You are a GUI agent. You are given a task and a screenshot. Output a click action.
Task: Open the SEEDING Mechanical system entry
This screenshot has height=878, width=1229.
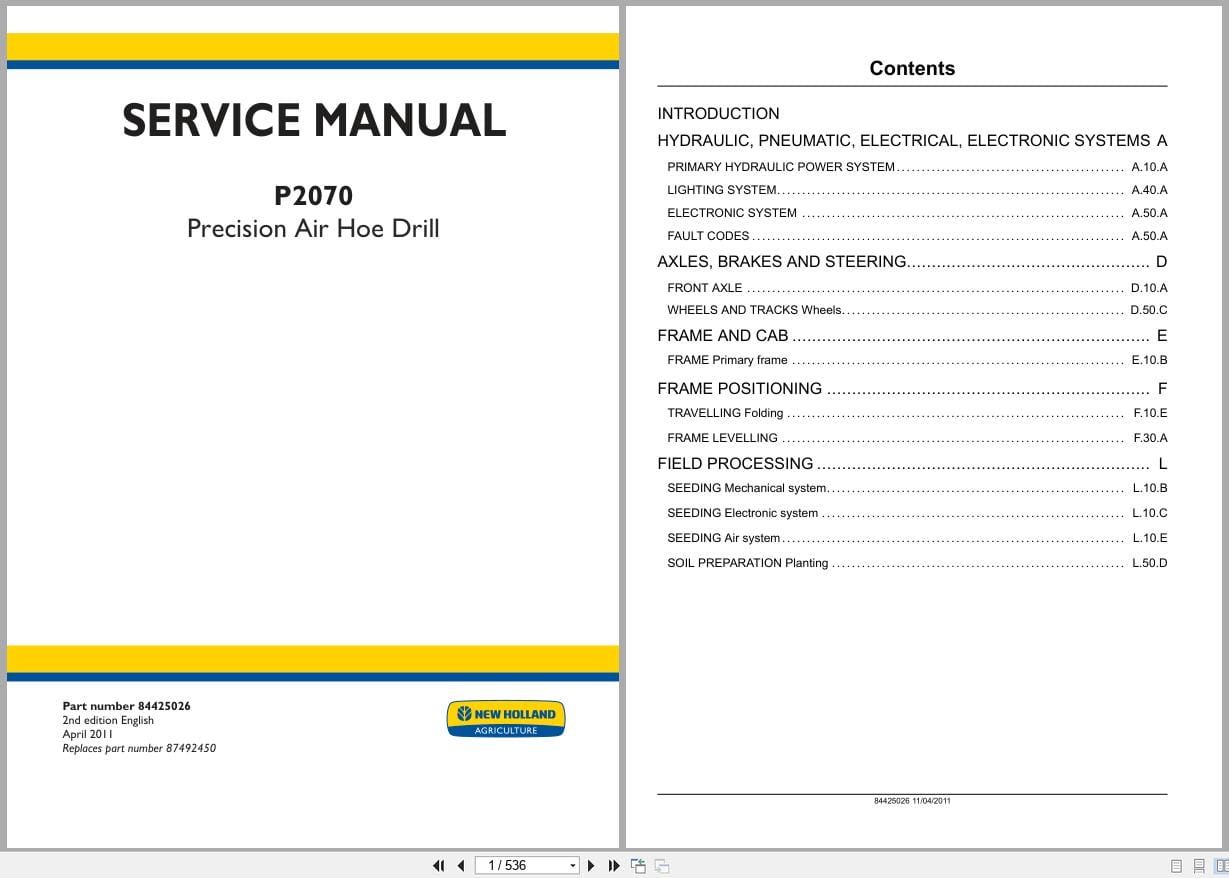click(x=917, y=488)
